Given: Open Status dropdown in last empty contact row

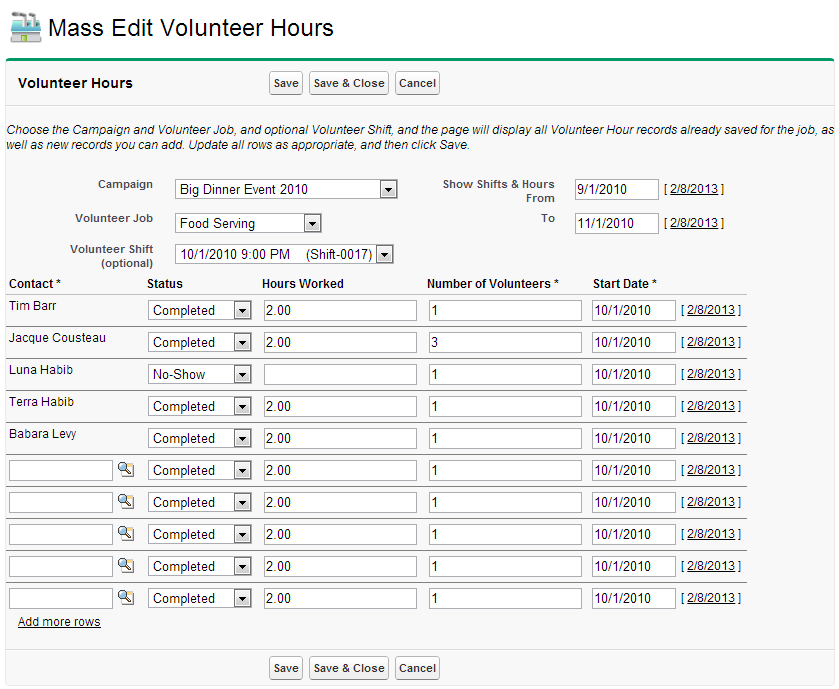Looking at the screenshot, I should tap(200, 599).
